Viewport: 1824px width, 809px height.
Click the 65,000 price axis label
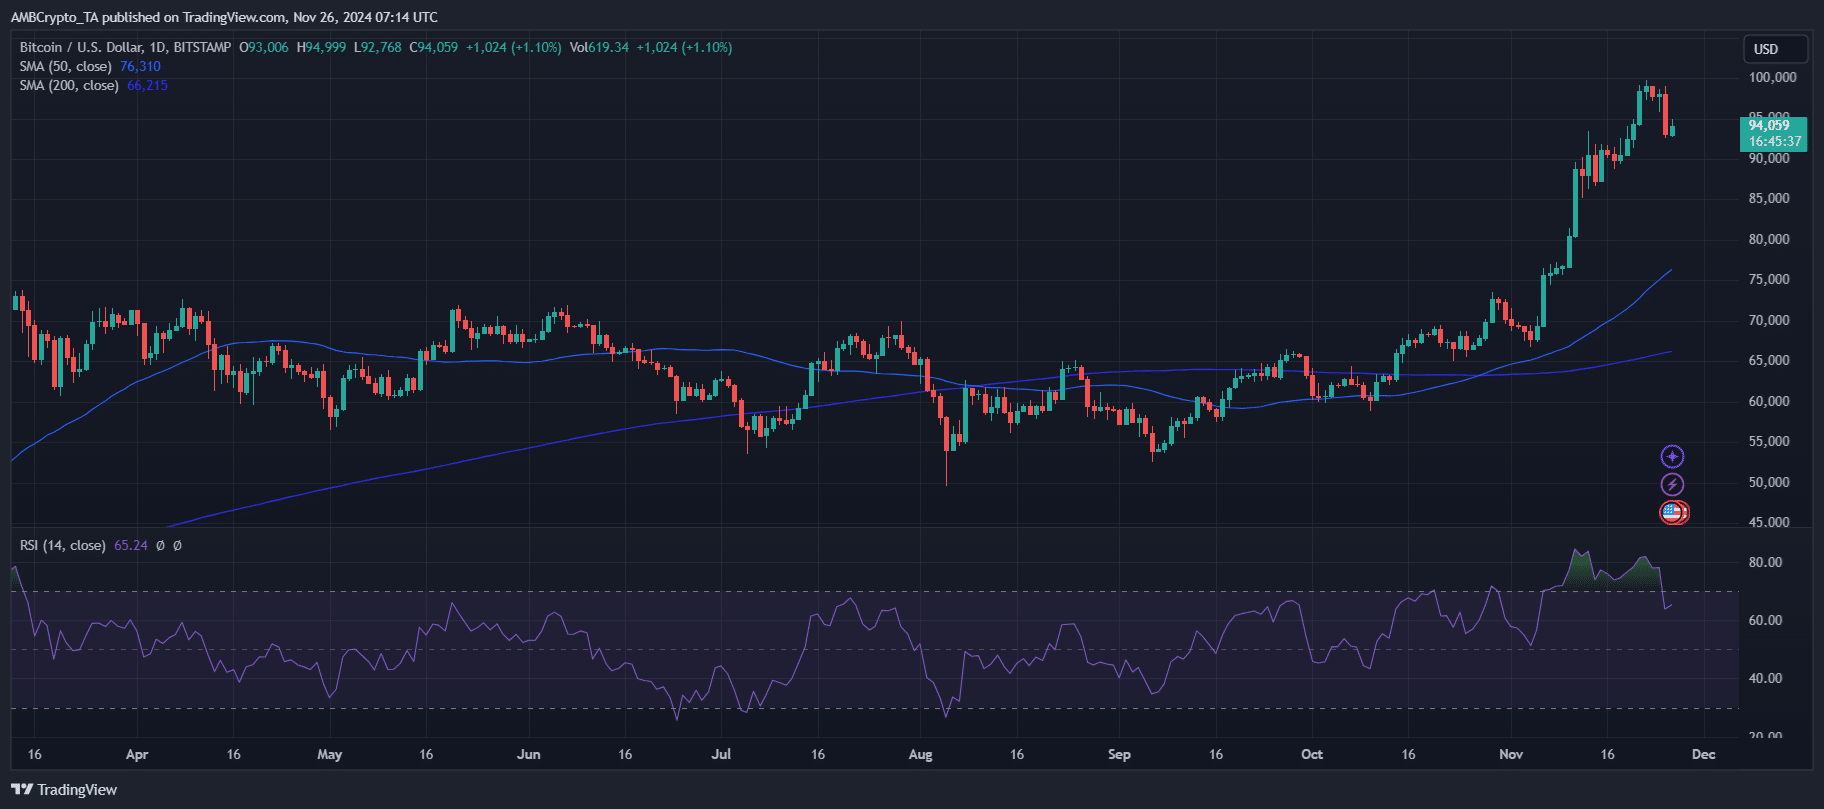click(1769, 360)
